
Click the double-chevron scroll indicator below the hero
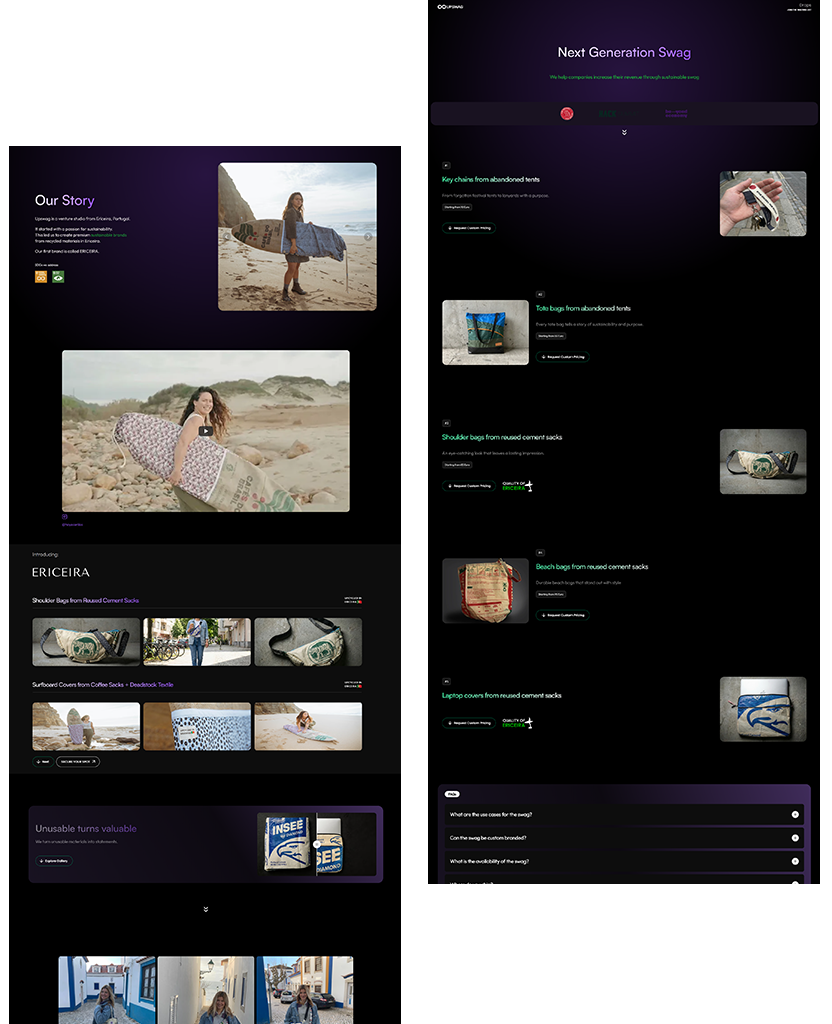coord(624,131)
